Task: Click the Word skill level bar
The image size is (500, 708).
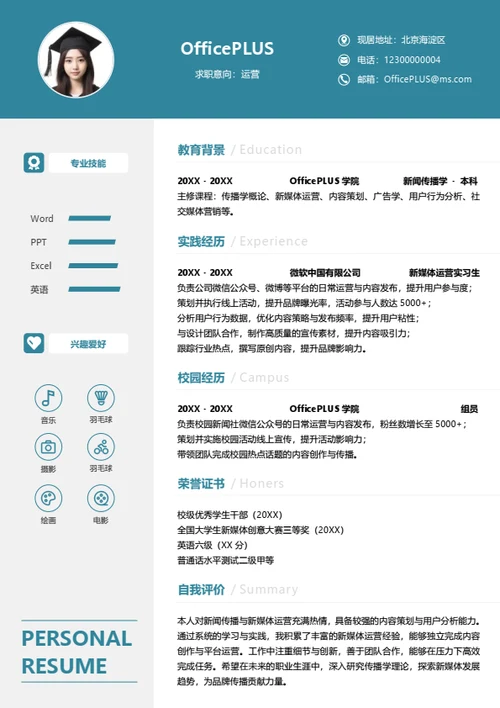Action: coord(89,219)
